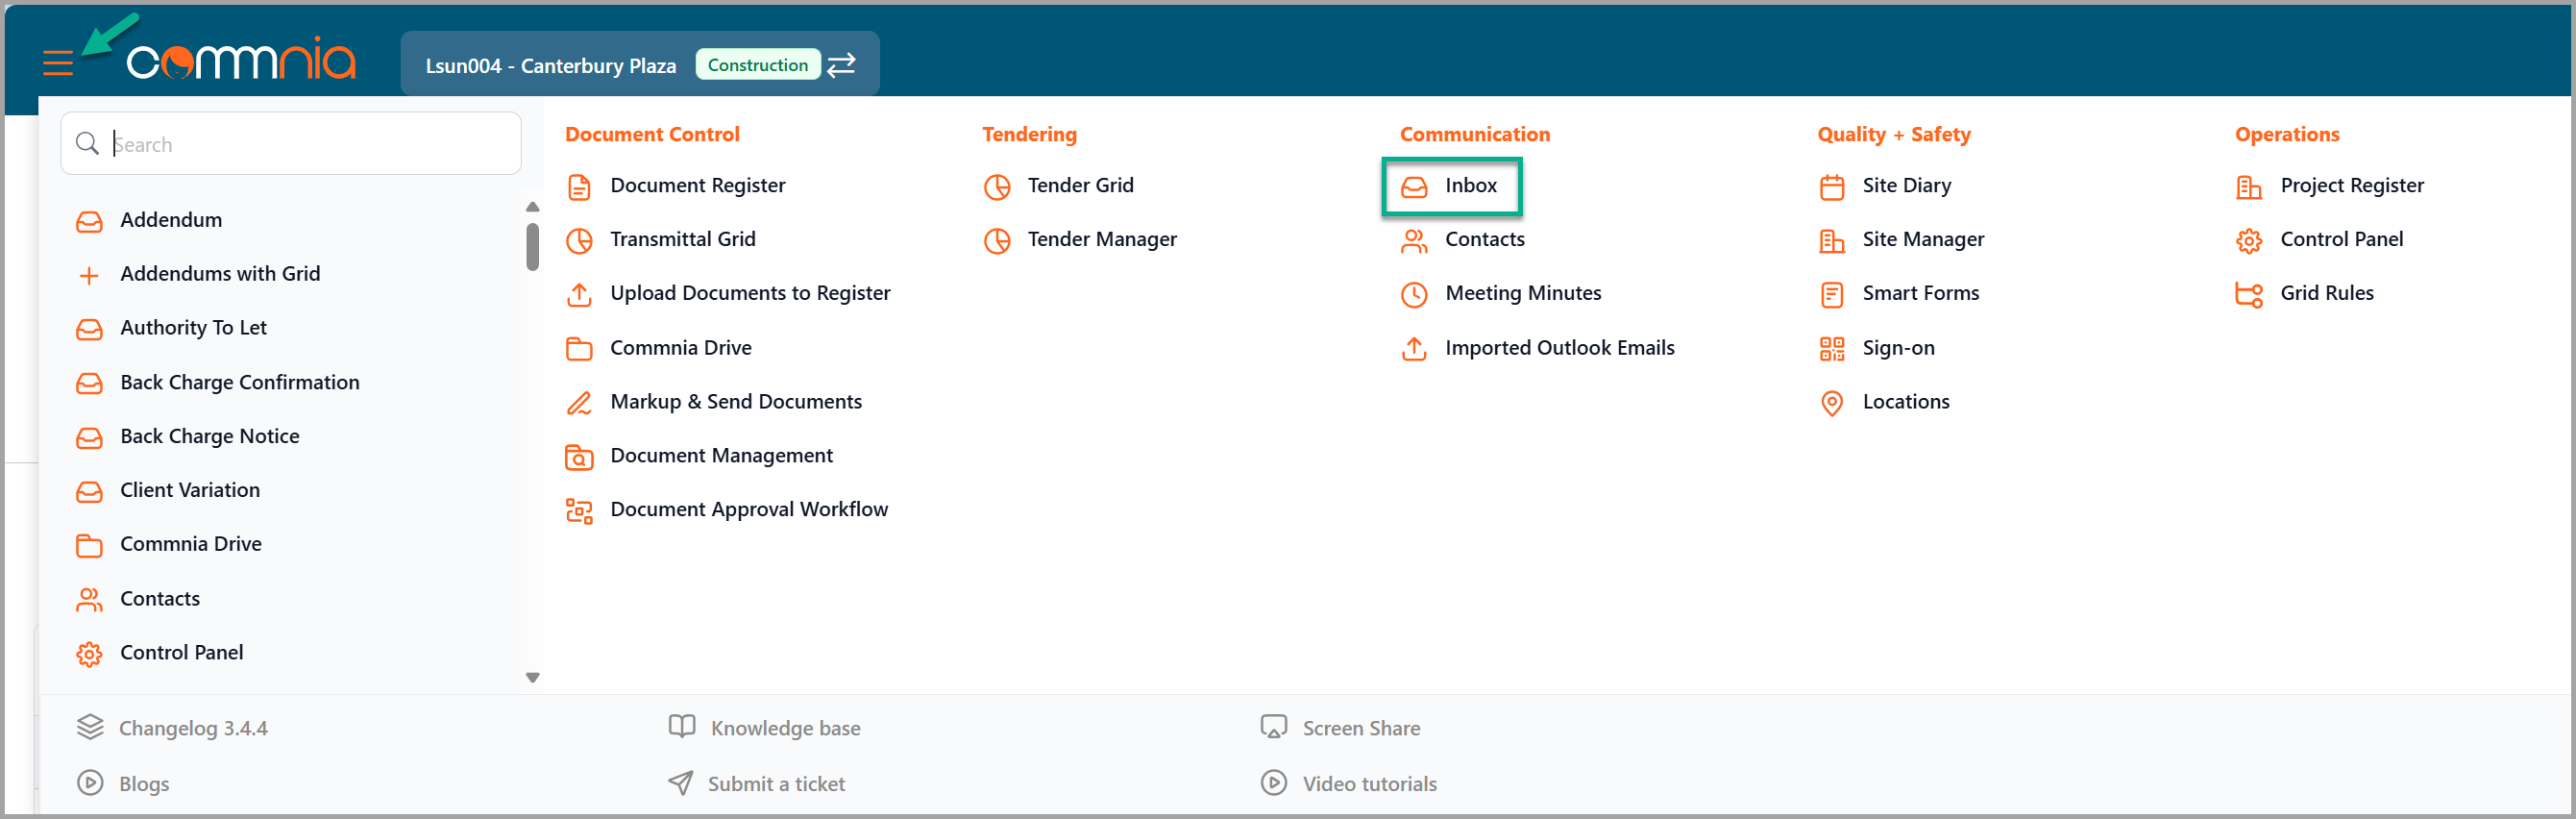Click the Locations pin icon
Screen dimensions: 2576x819
click(x=1832, y=403)
